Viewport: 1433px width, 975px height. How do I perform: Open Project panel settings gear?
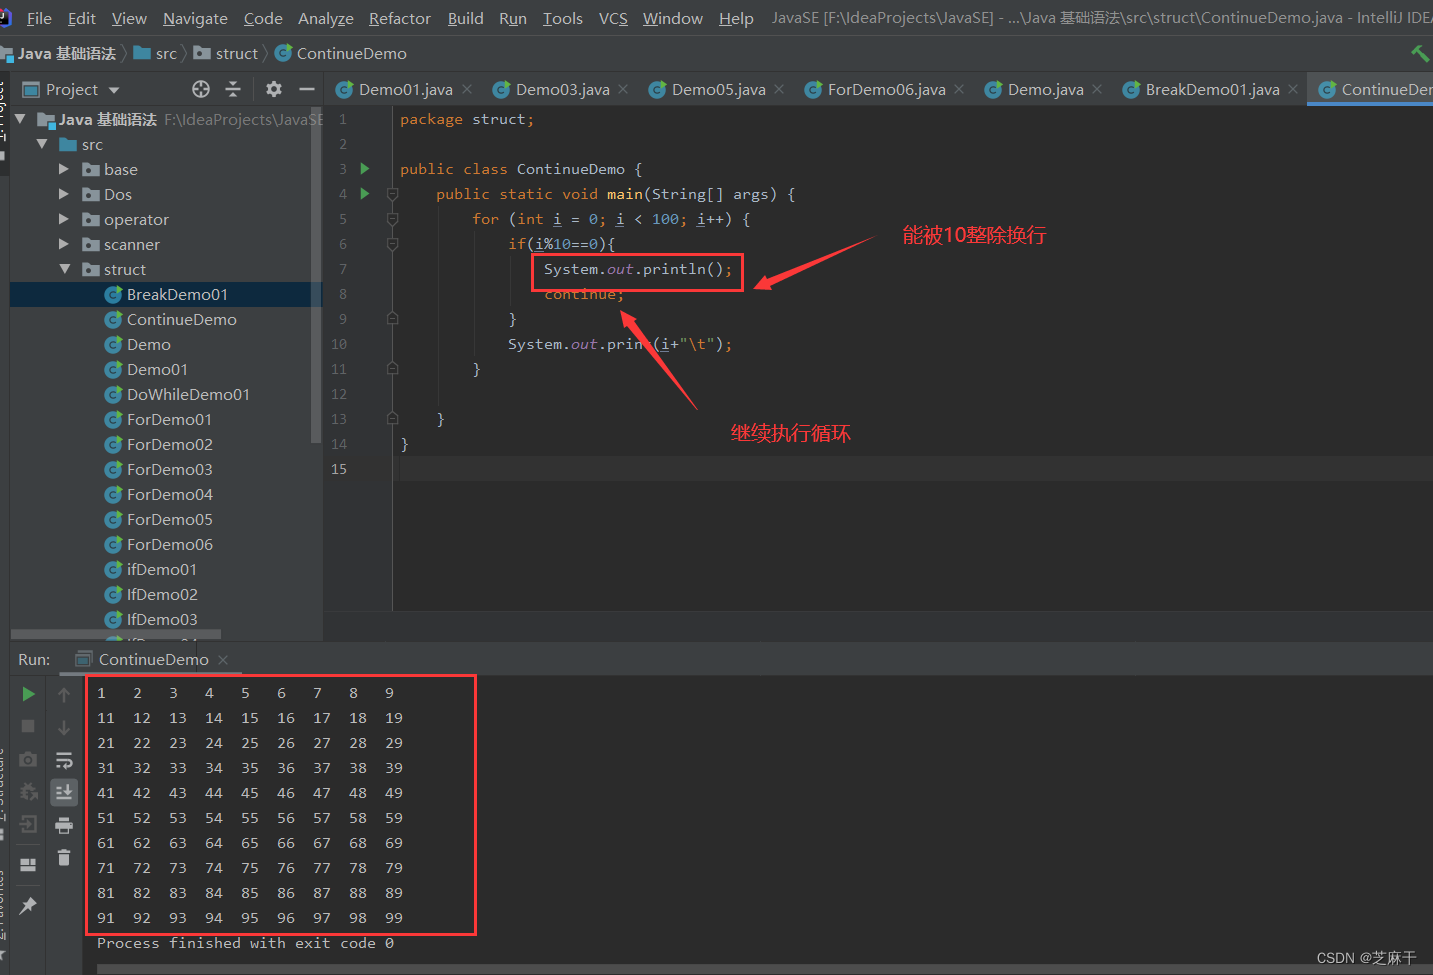pyautogui.click(x=273, y=89)
